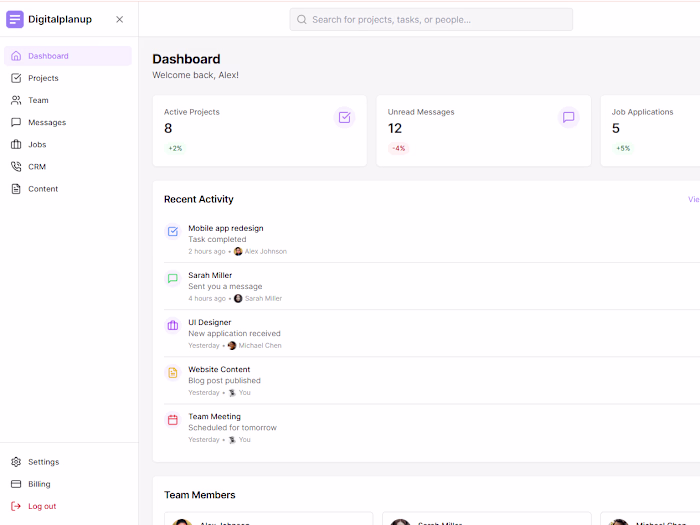This screenshot has width=700, height=525.
Task: Open the Dashboard menu item
Action: coord(68,56)
